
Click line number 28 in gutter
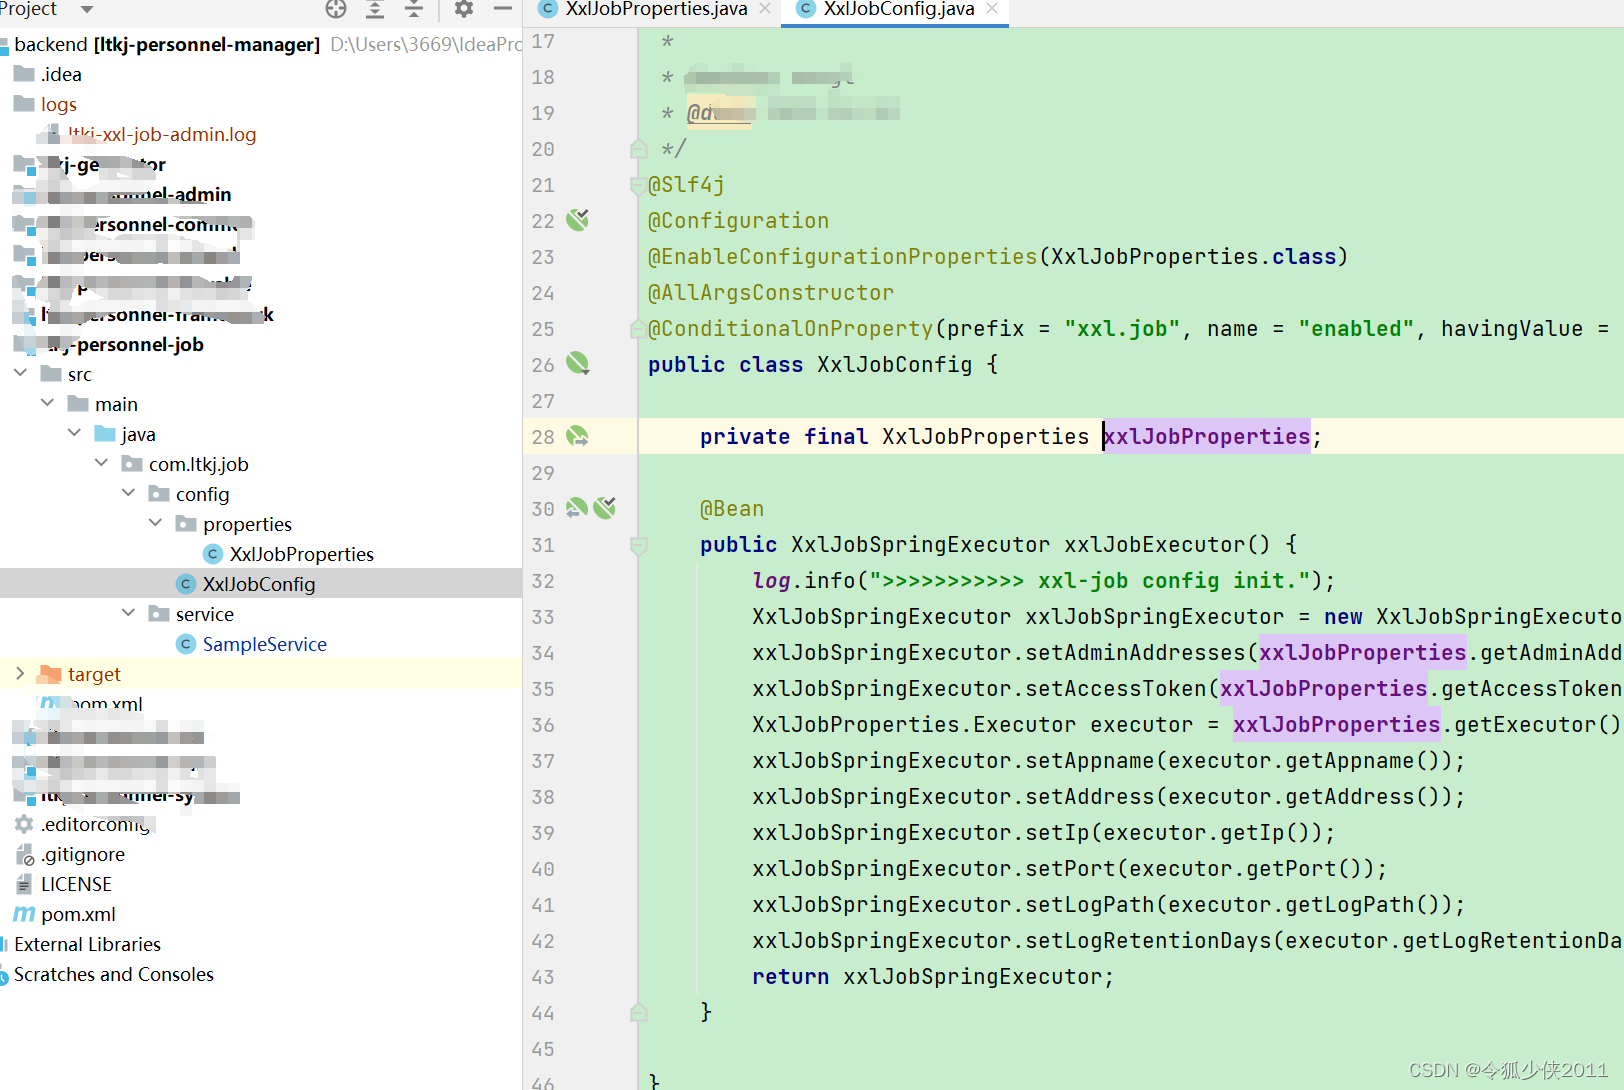543,436
